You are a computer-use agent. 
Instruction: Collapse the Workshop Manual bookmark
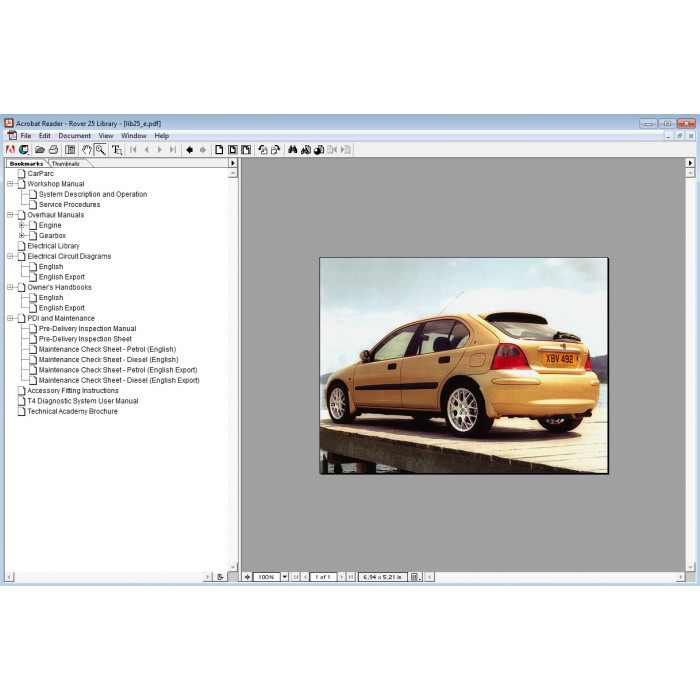[10, 183]
